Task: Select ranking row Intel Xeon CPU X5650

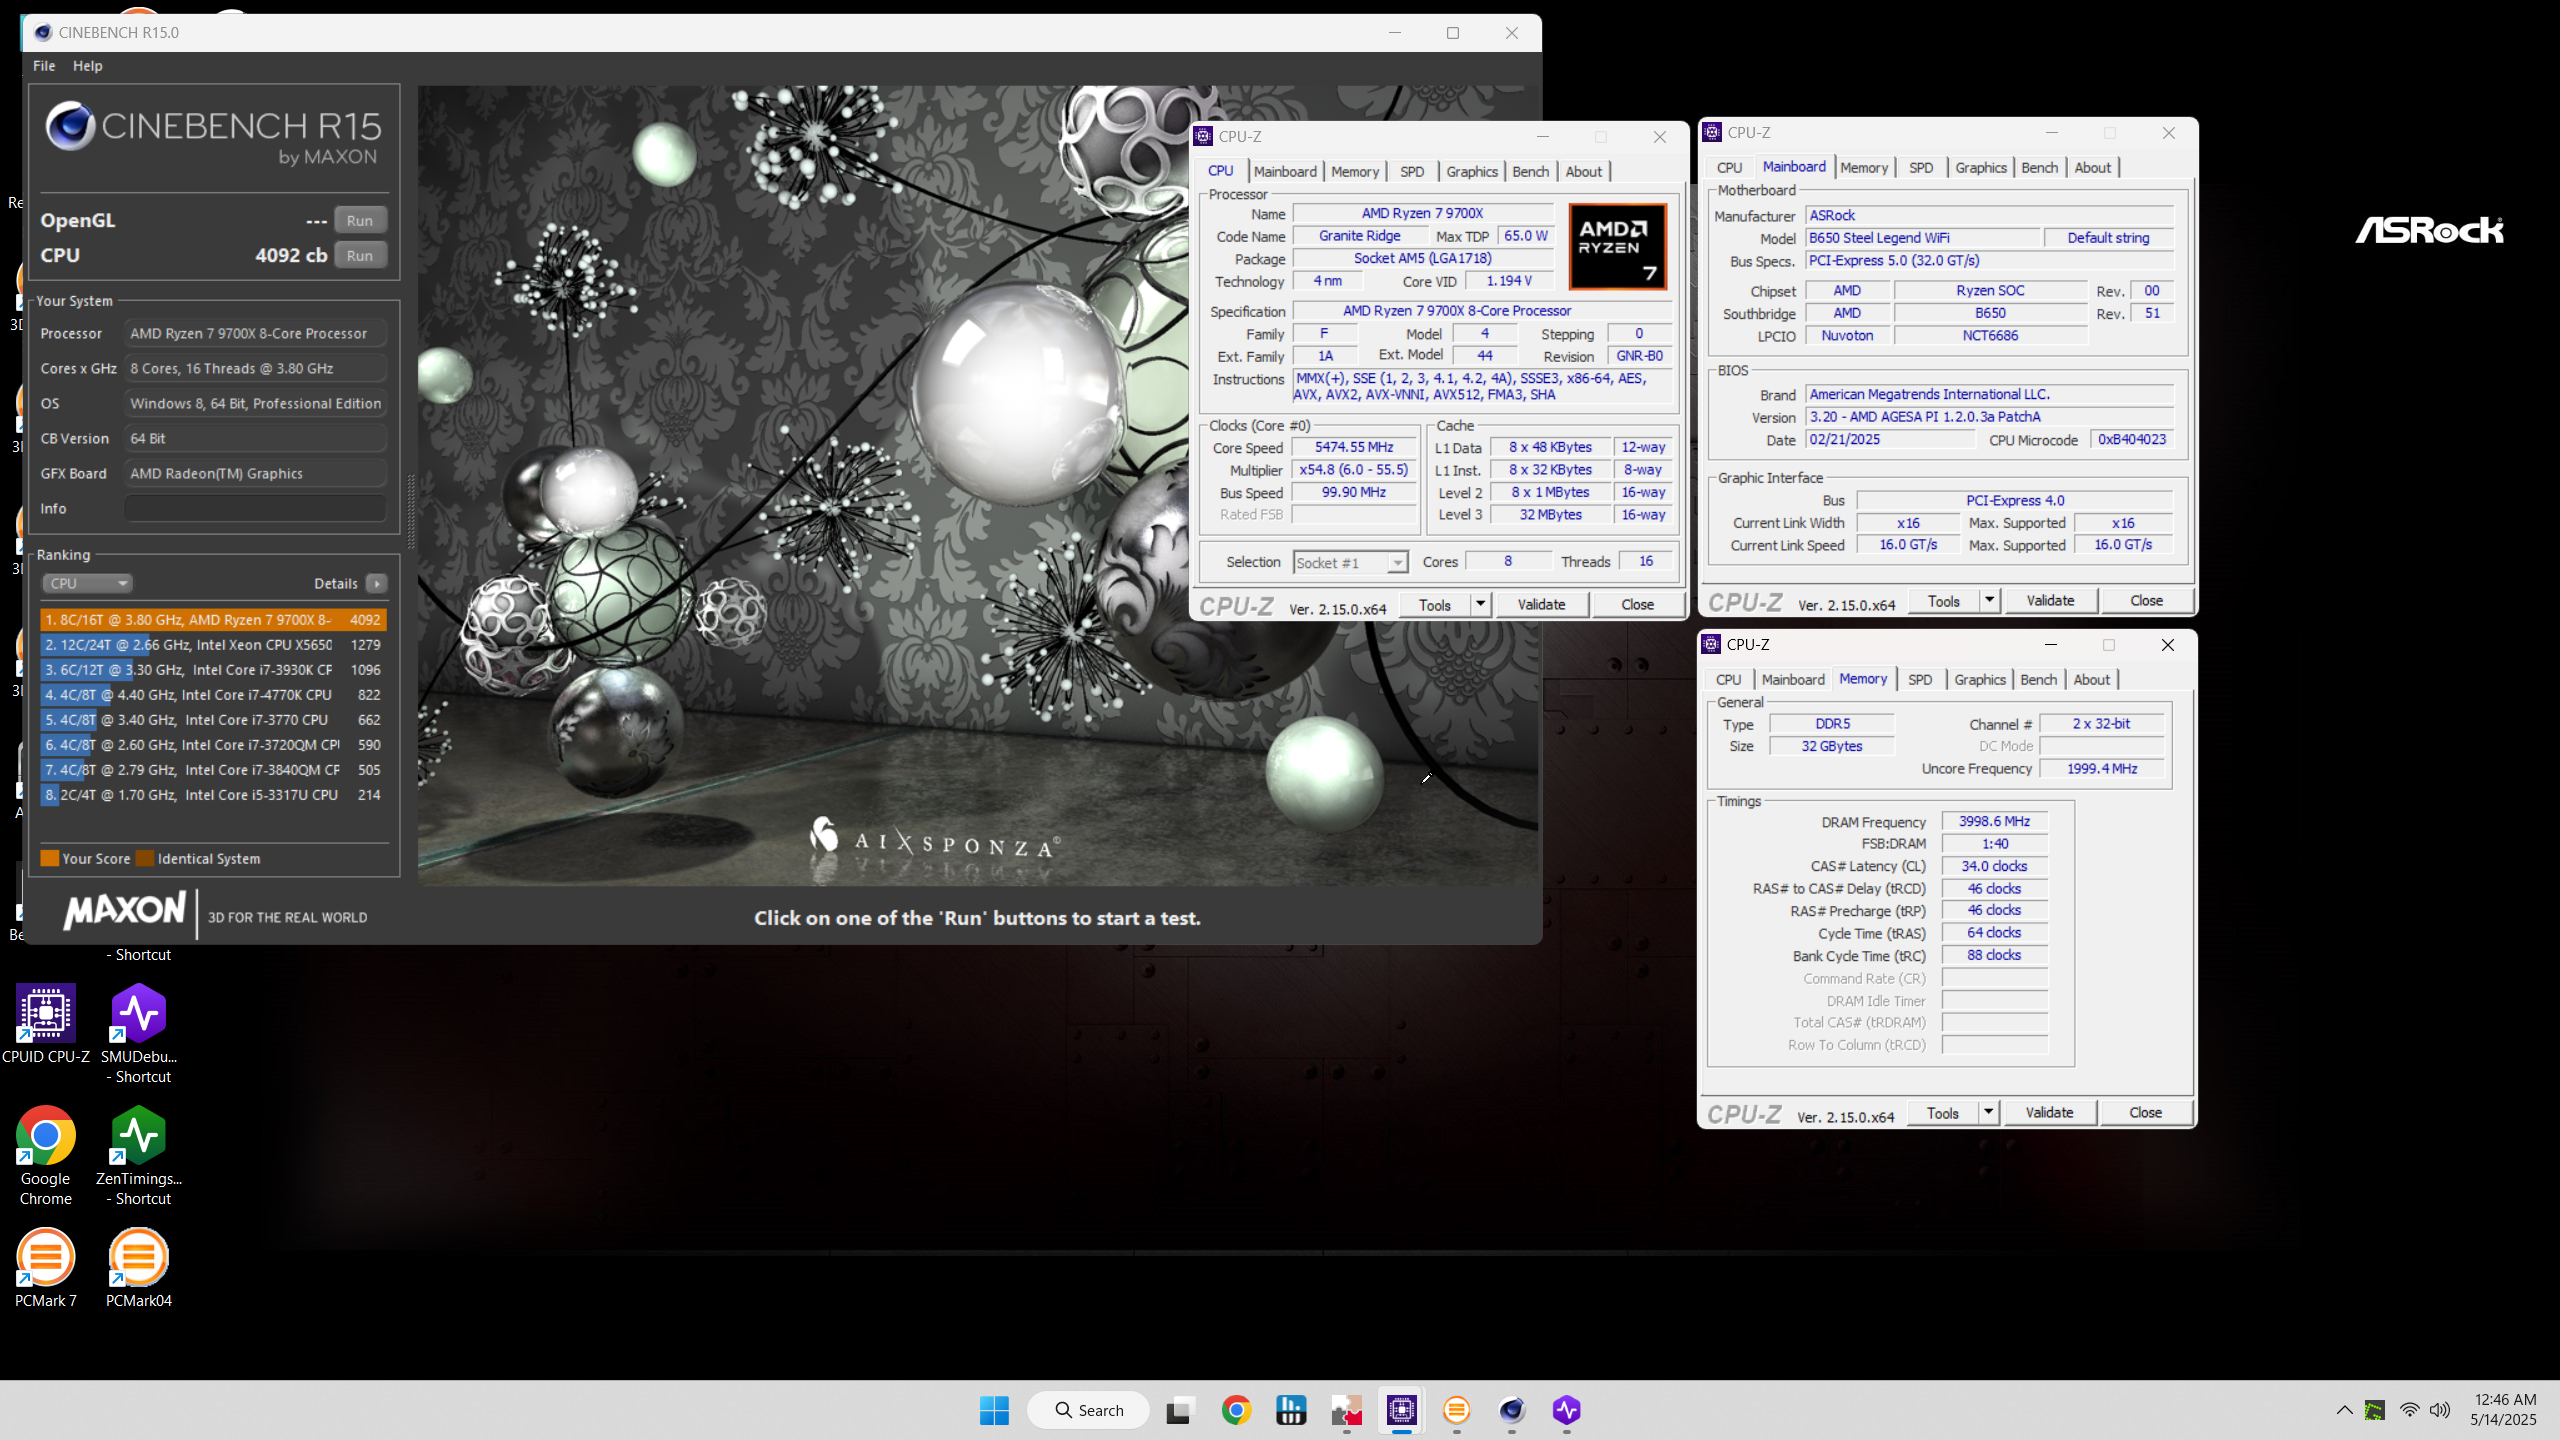Action: tap(213, 645)
